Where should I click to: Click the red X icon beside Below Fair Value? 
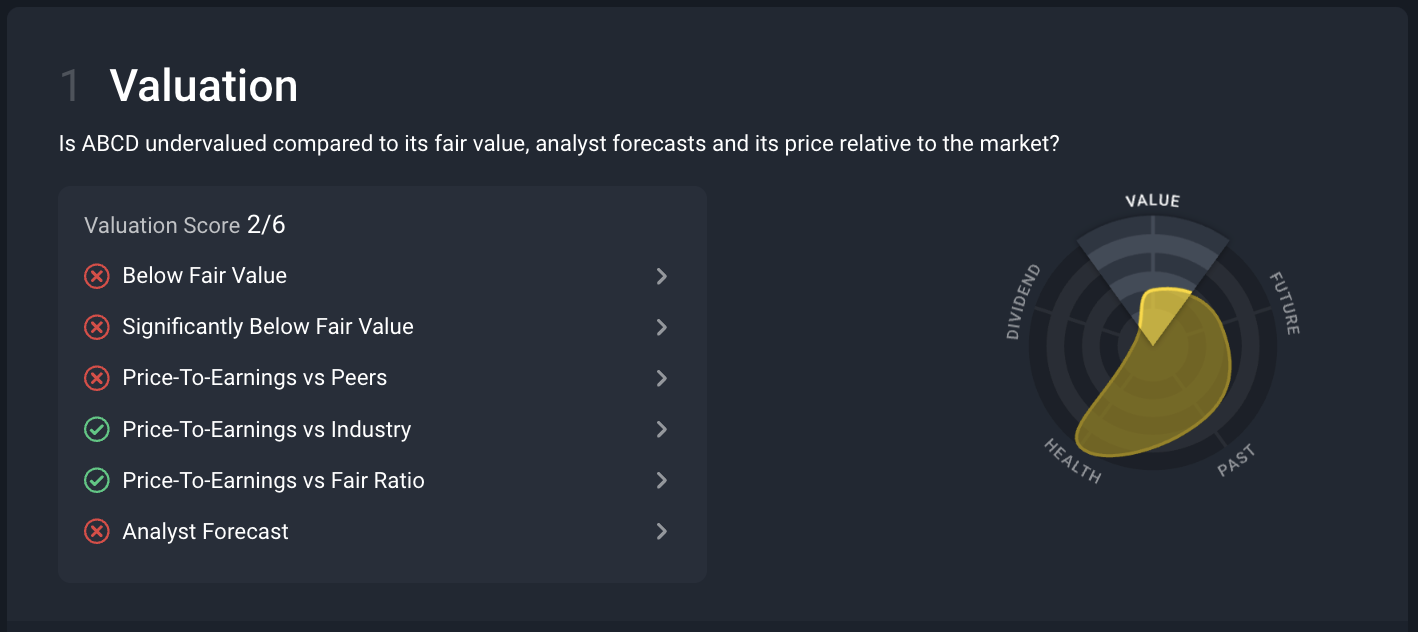pos(97,276)
